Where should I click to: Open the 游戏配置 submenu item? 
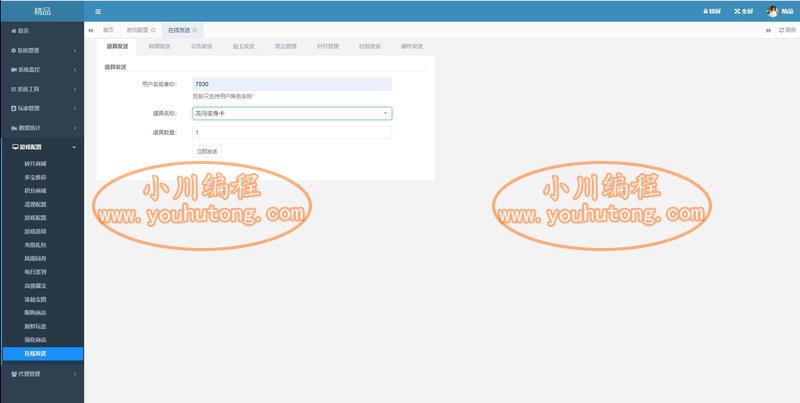tap(35, 218)
